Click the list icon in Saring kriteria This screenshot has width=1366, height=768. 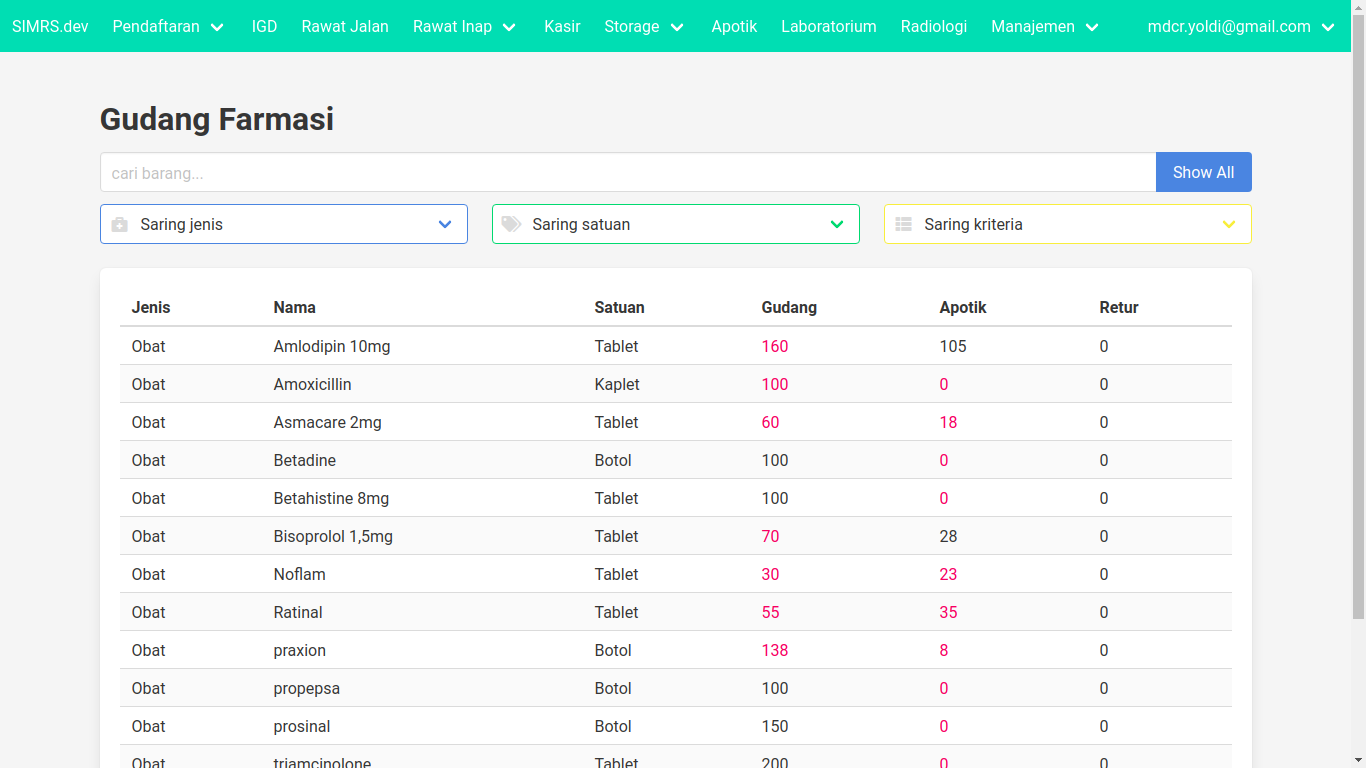coord(903,225)
